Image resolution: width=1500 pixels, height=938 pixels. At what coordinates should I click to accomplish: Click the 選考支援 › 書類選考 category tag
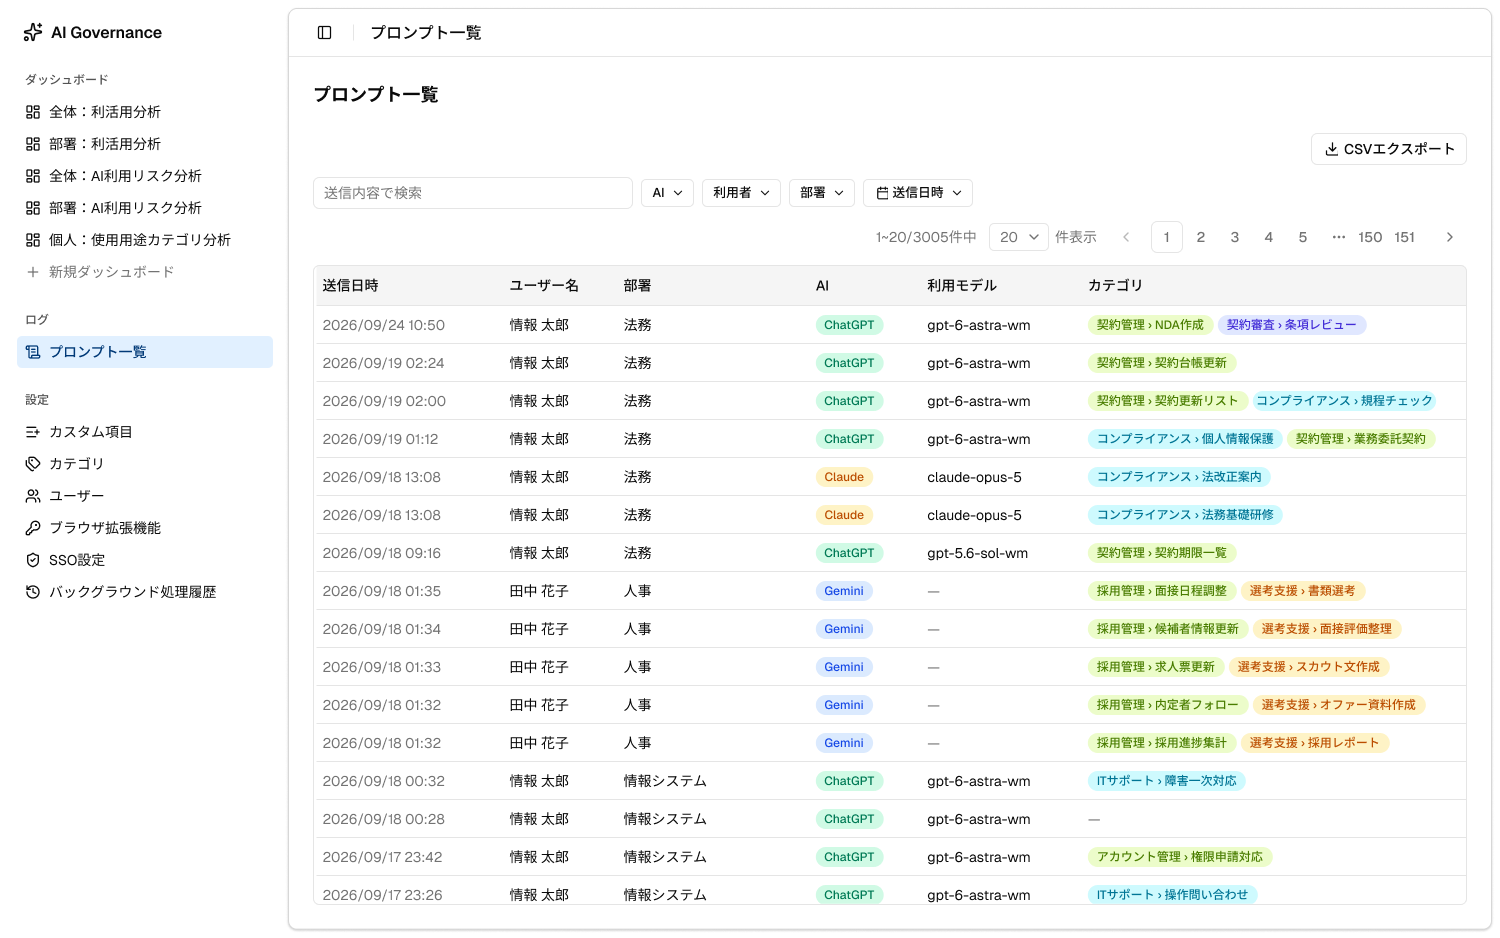pyautogui.click(x=1303, y=591)
